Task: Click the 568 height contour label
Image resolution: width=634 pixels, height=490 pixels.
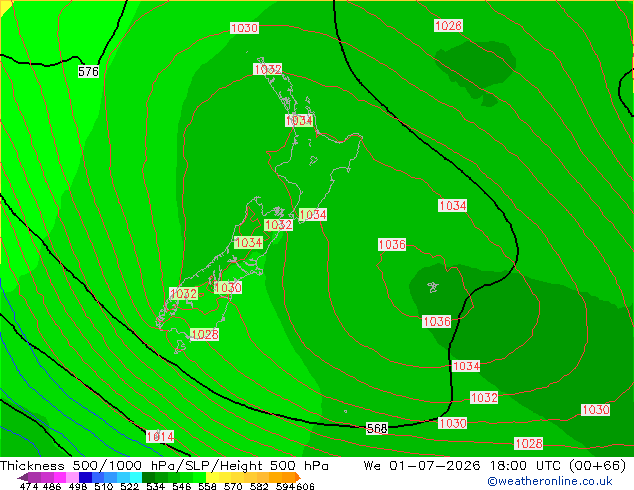Action: (x=377, y=428)
